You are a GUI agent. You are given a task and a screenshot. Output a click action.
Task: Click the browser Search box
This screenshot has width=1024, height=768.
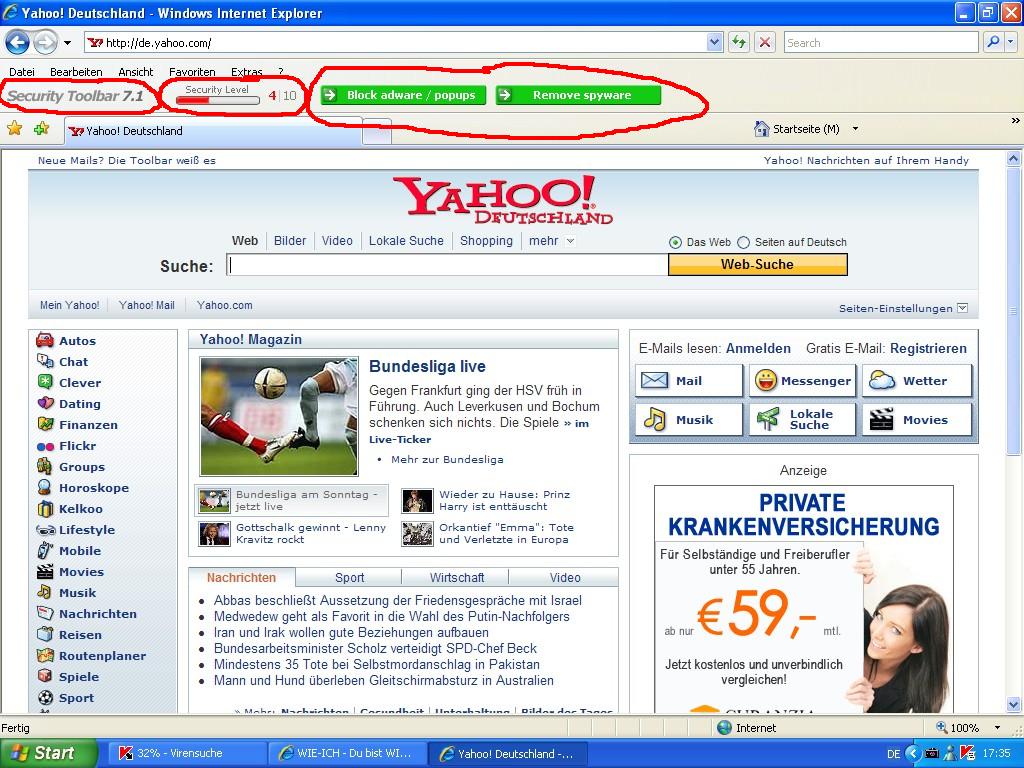[x=881, y=42]
